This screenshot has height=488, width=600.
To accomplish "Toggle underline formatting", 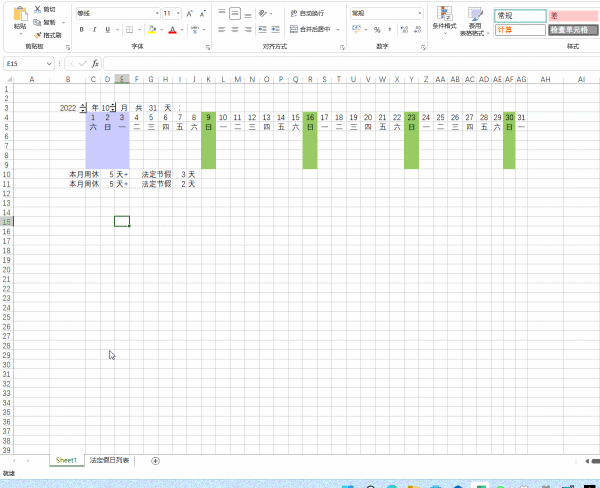I will [x=107, y=30].
